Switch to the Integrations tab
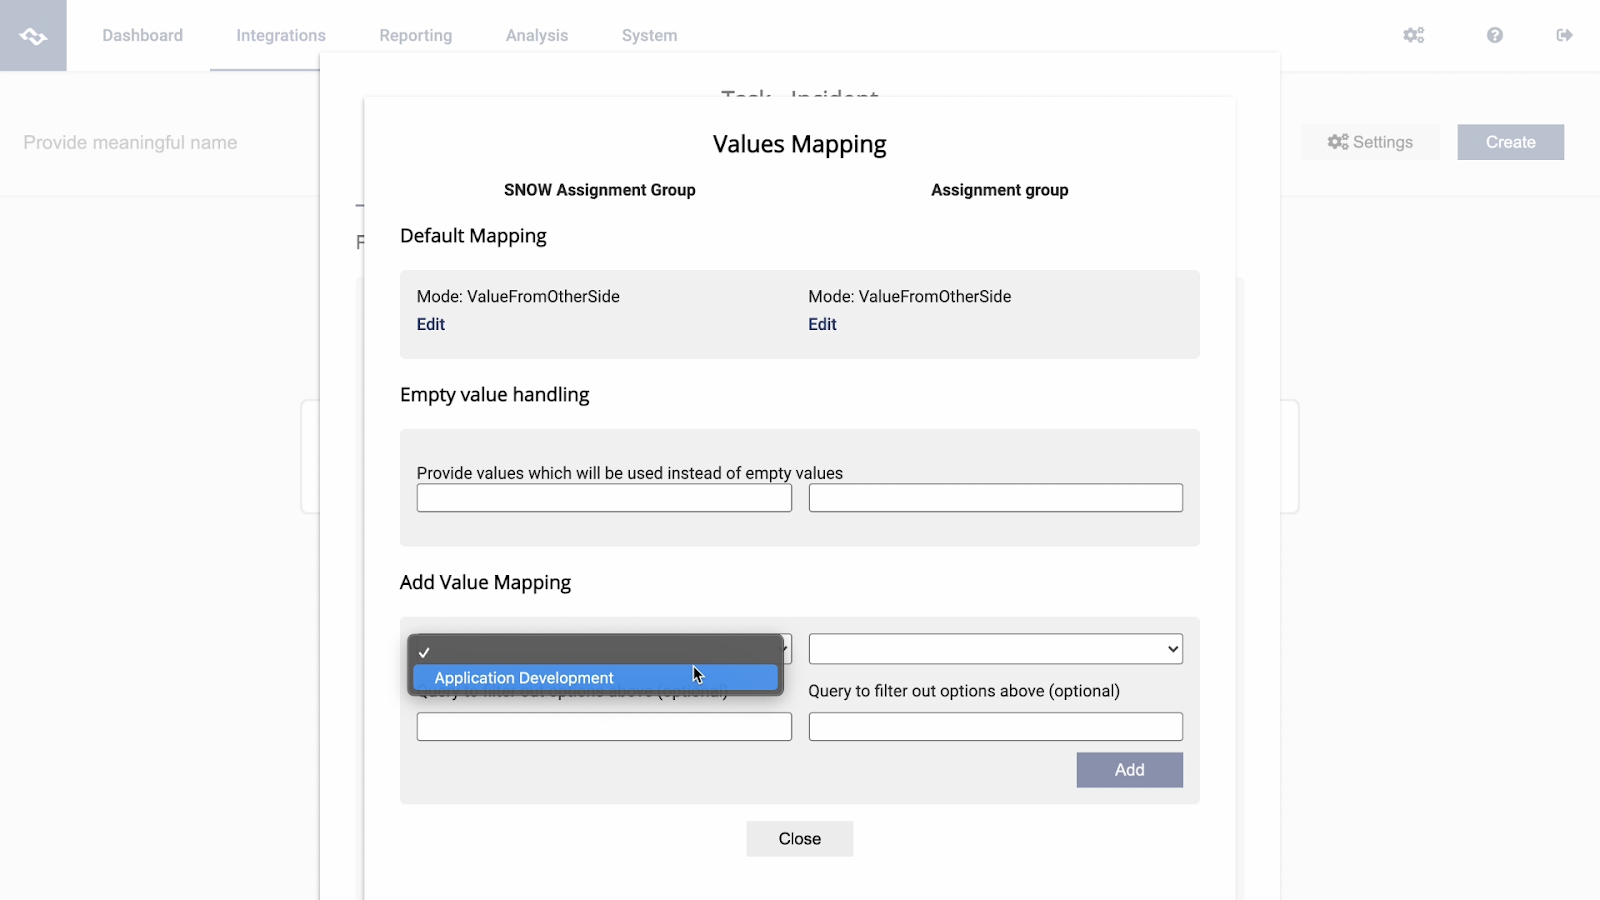The width and height of the screenshot is (1600, 900). (x=280, y=35)
